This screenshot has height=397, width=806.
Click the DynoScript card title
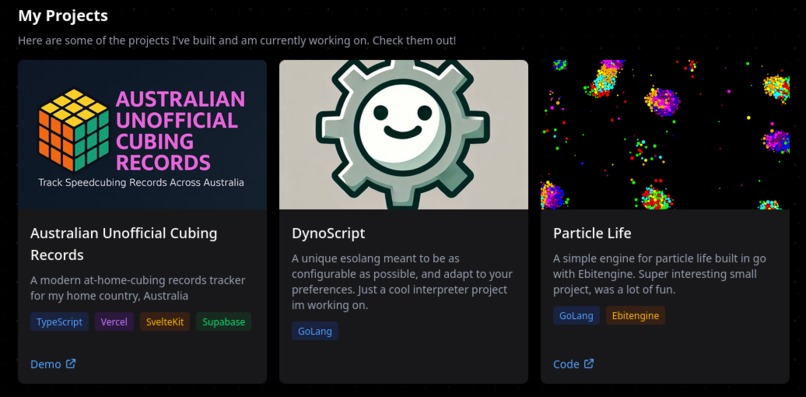(328, 233)
